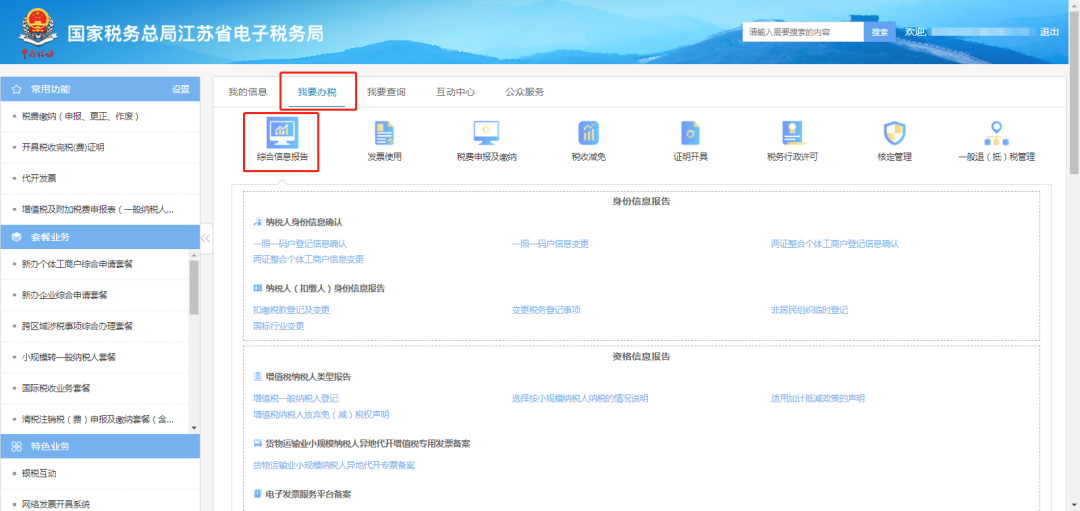Open the 发票使用 icon
This screenshot has height=511, width=1080.
click(x=384, y=132)
